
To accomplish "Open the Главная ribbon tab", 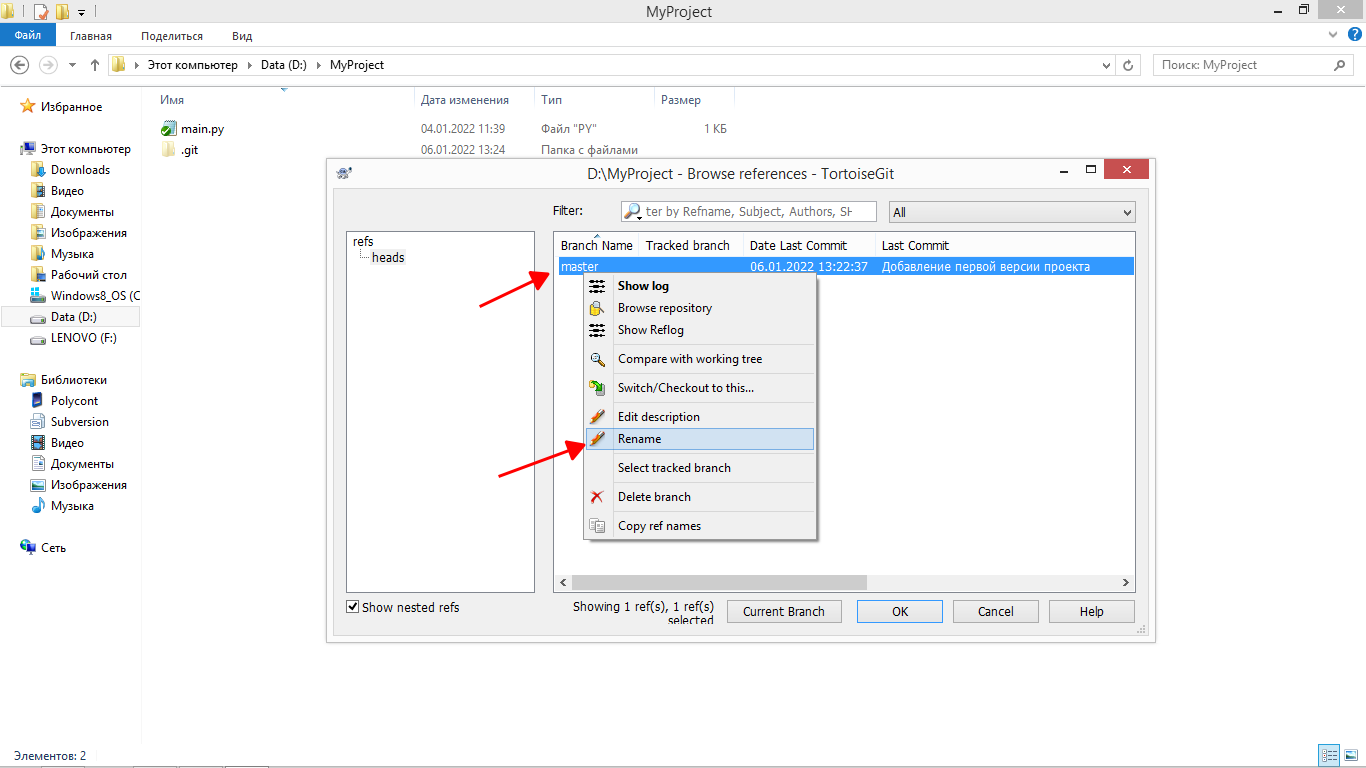I will (91, 36).
